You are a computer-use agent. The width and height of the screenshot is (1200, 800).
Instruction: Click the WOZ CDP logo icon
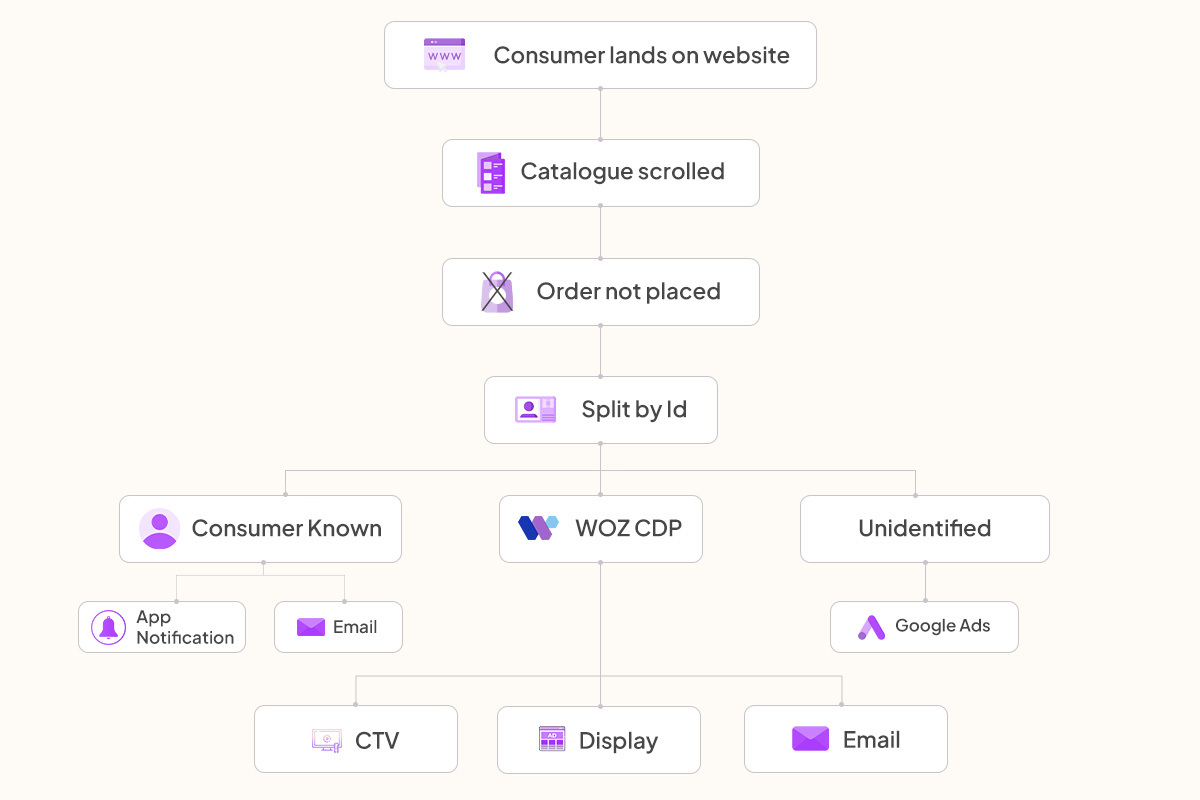click(538, 528)
